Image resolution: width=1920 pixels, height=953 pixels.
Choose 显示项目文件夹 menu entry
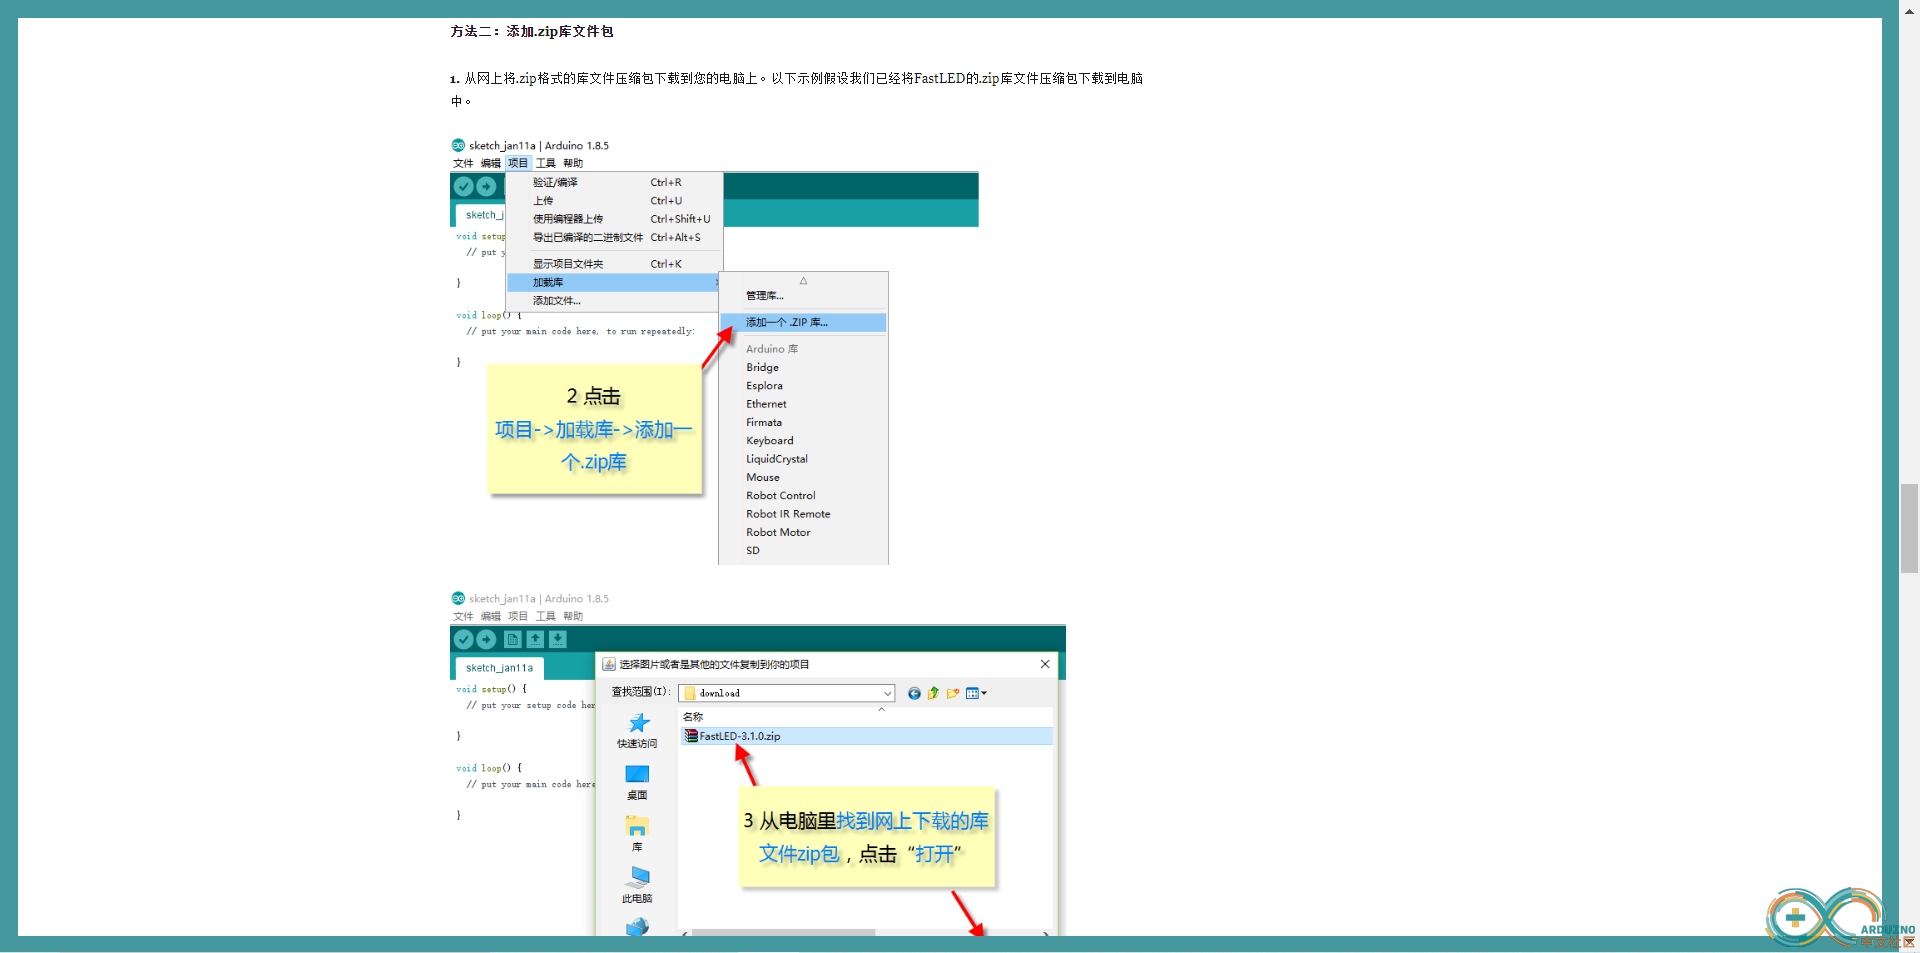coord(614,264)
